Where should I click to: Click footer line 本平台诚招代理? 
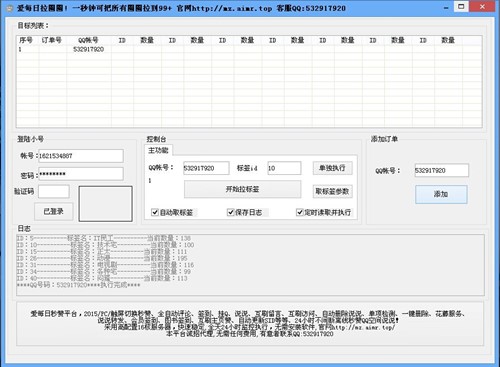(249, 334)
